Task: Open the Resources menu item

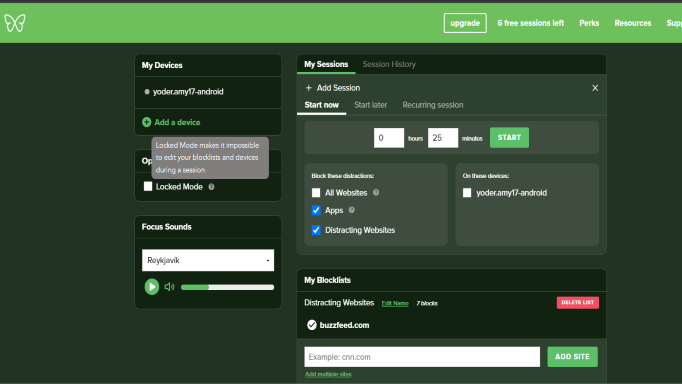Action: coord(633,23)
